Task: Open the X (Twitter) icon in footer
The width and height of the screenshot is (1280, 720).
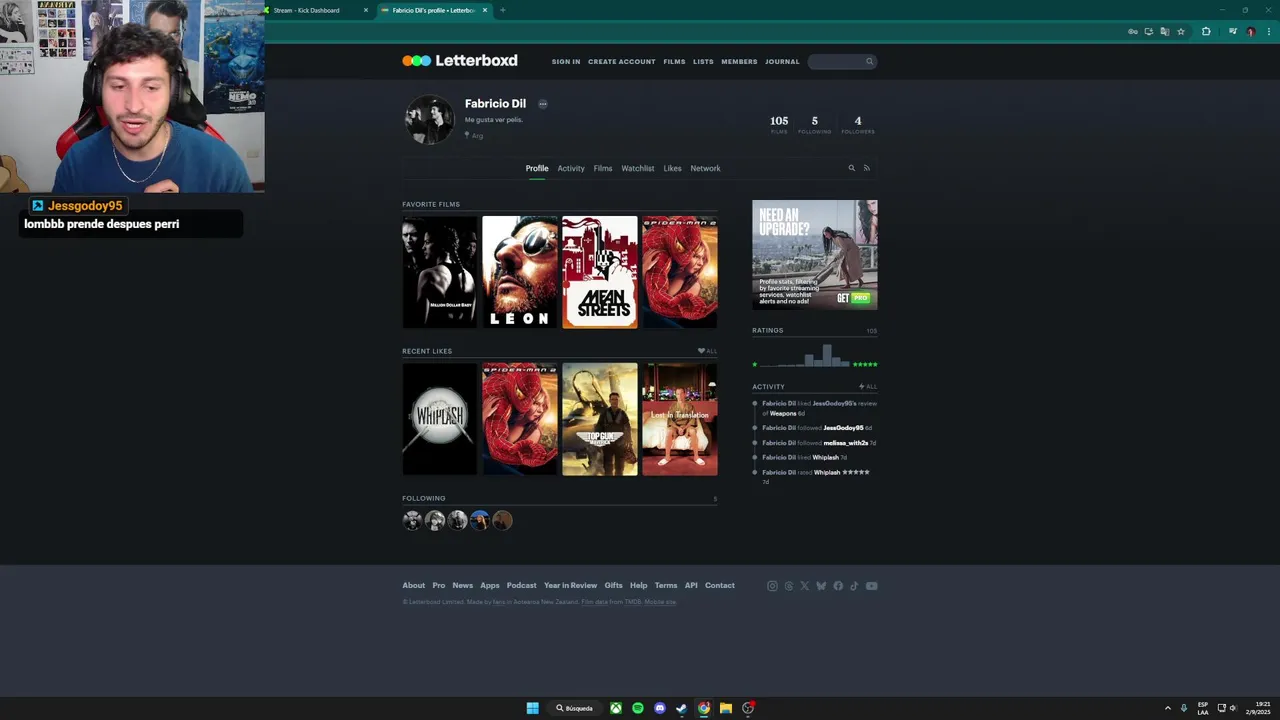Action: pos(804,586)
